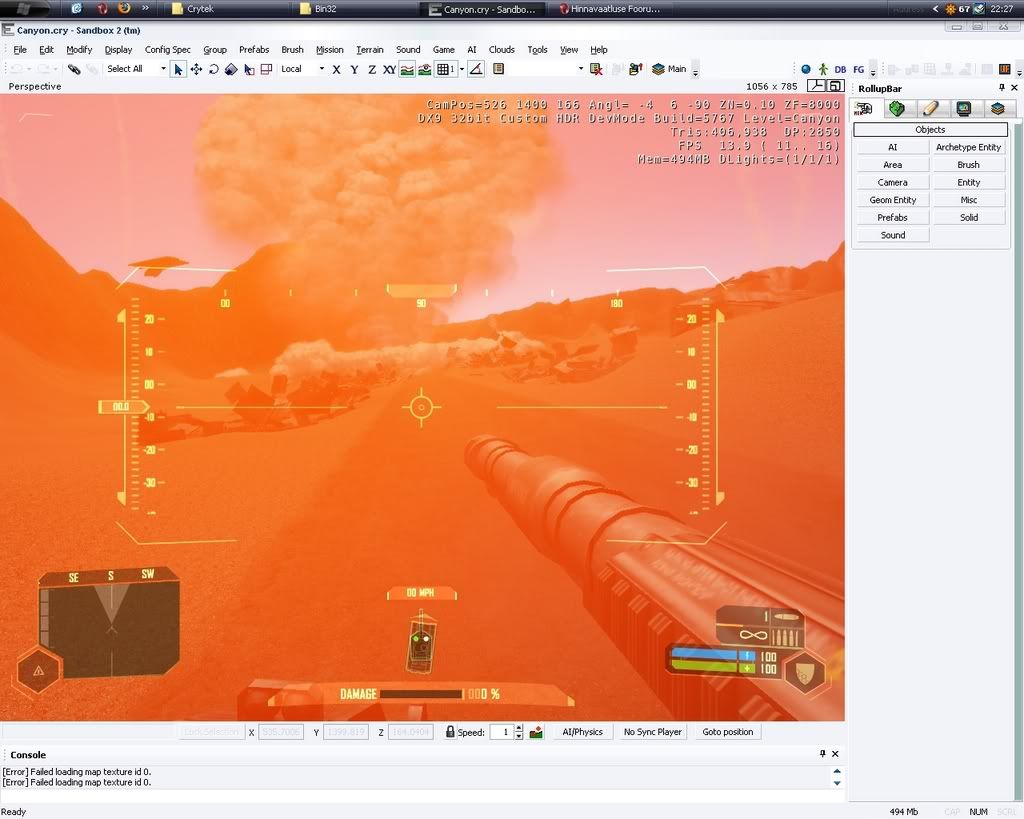Click the Goto position button
1024x819 pixels.
point(728,732)
